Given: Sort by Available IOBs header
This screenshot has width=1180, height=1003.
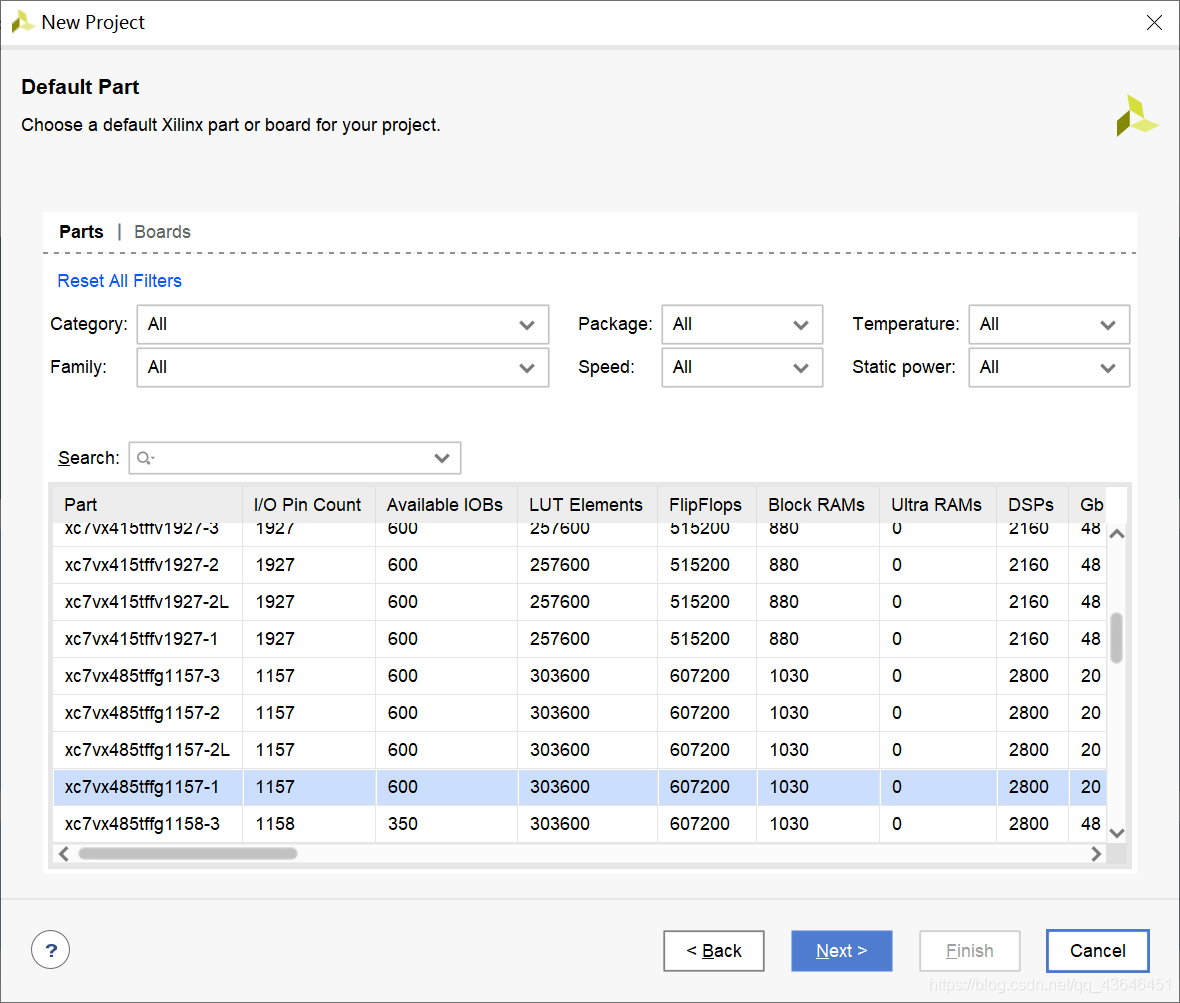Looking at the screenshot, I should pos(446,505).
